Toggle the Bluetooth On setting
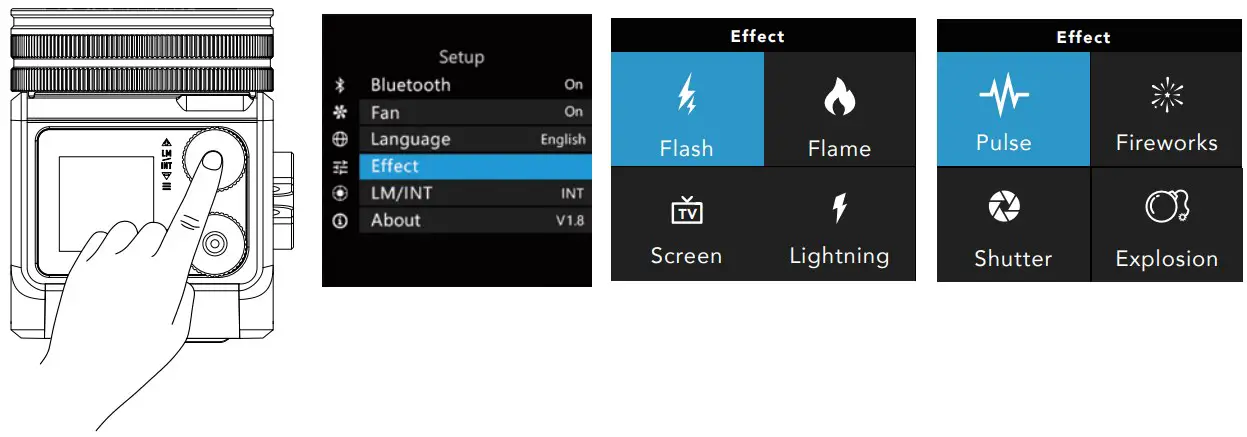 click(x=573, y=86)
